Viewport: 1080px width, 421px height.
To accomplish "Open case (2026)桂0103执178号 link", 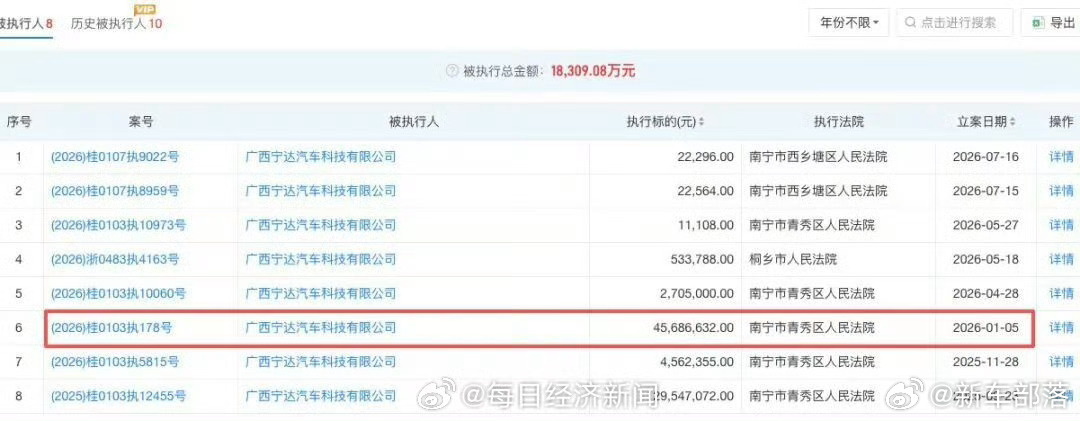I will [111, 329].
